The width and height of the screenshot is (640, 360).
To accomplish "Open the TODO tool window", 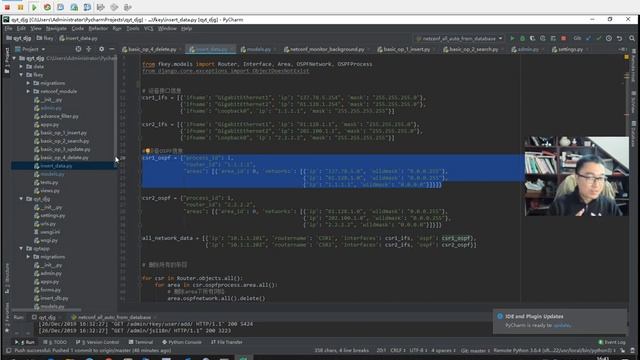I will (x=55, y=342).
